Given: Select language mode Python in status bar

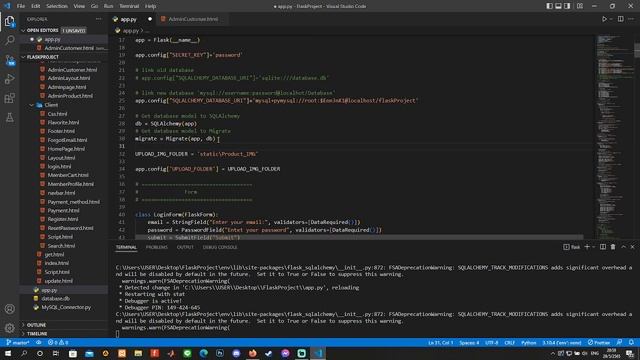Looking at the screenshot, I should tap(528, 342).
